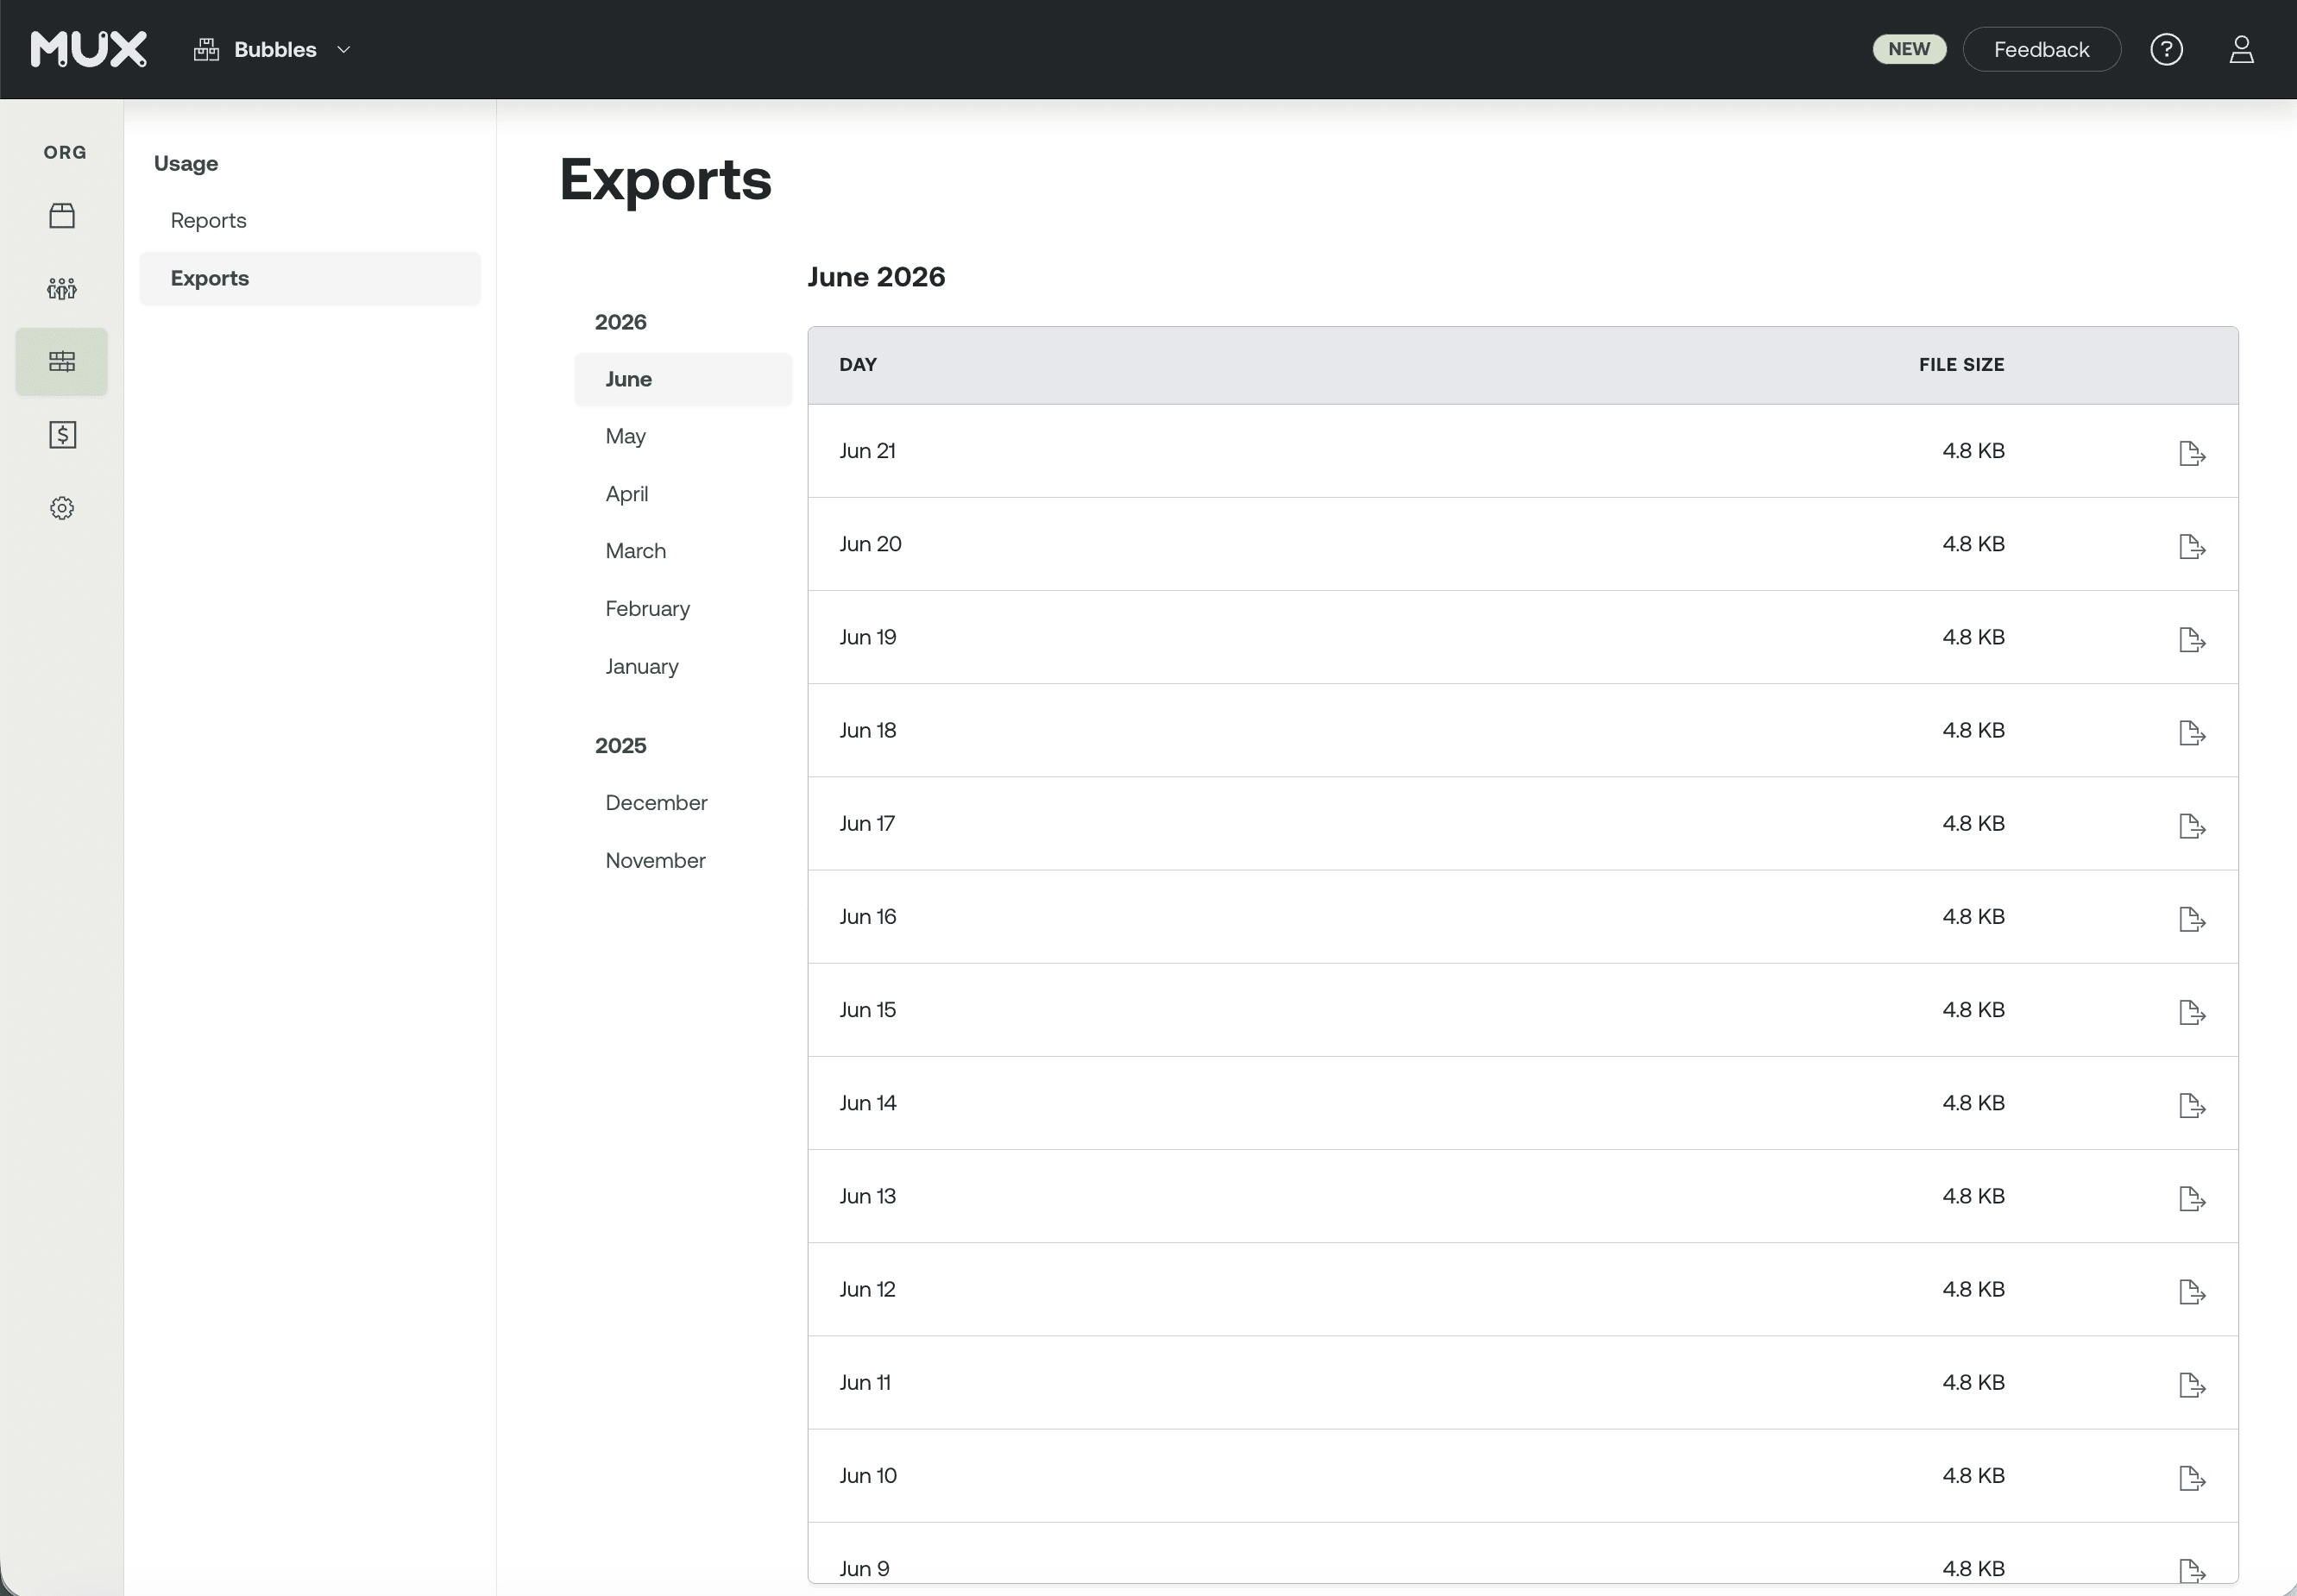Download the Jun 15 export file
The height and width of the screenshot is (1596, 2297).
[x=2192, y=1012]
